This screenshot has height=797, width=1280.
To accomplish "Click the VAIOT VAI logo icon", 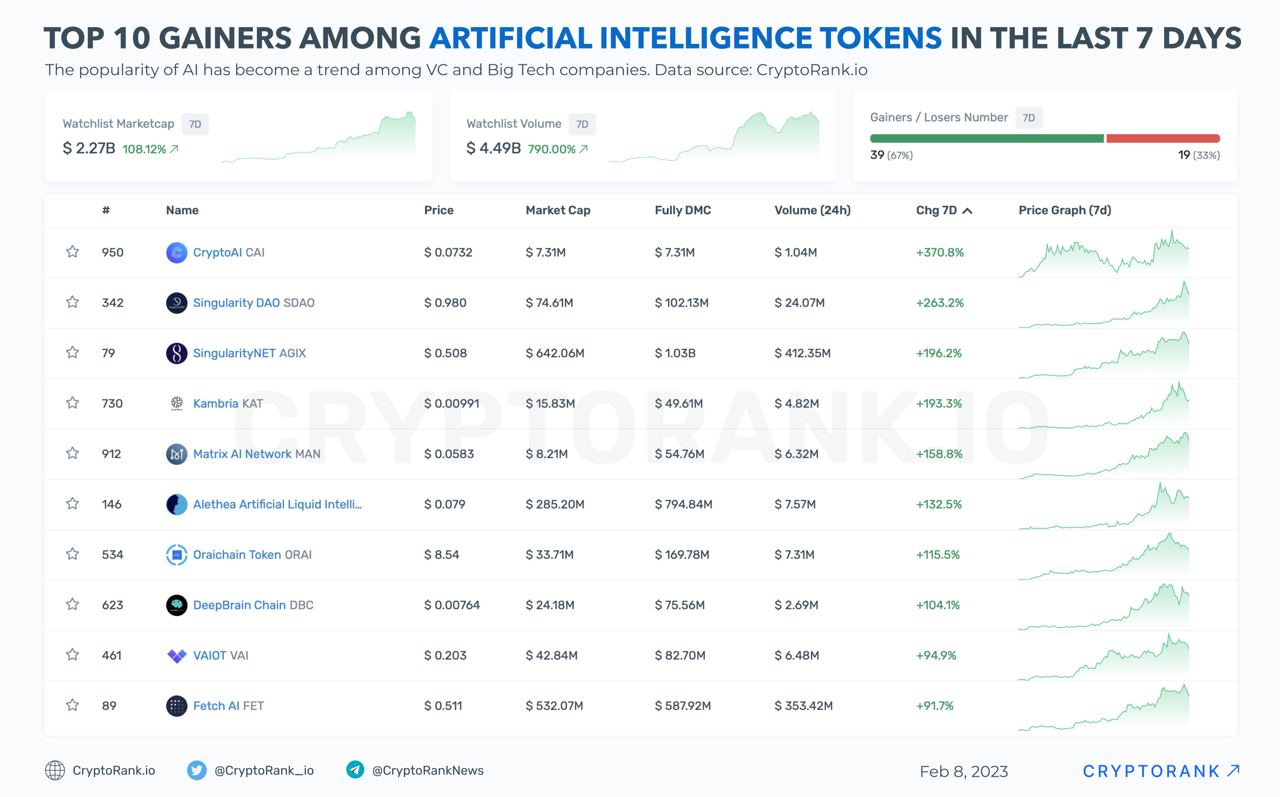I will (176, 656).
